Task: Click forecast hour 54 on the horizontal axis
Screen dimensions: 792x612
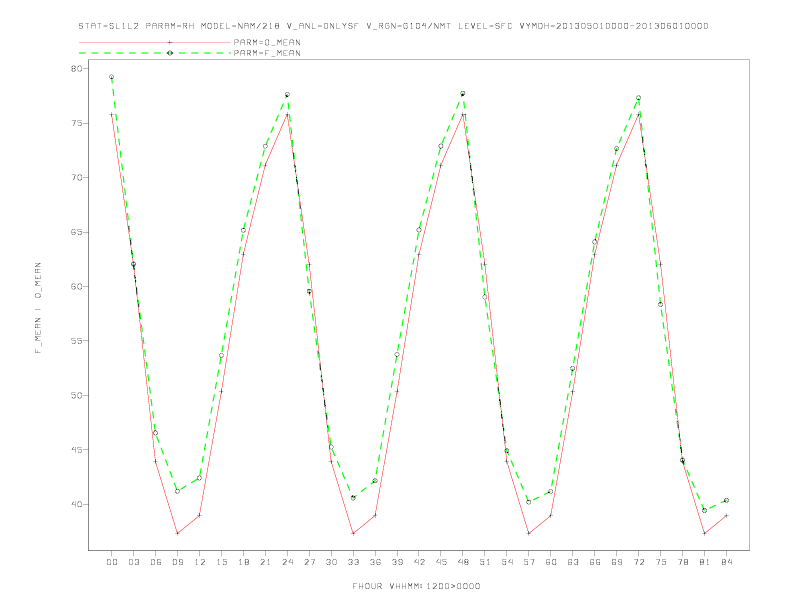Action: click(x=507, y=562)
